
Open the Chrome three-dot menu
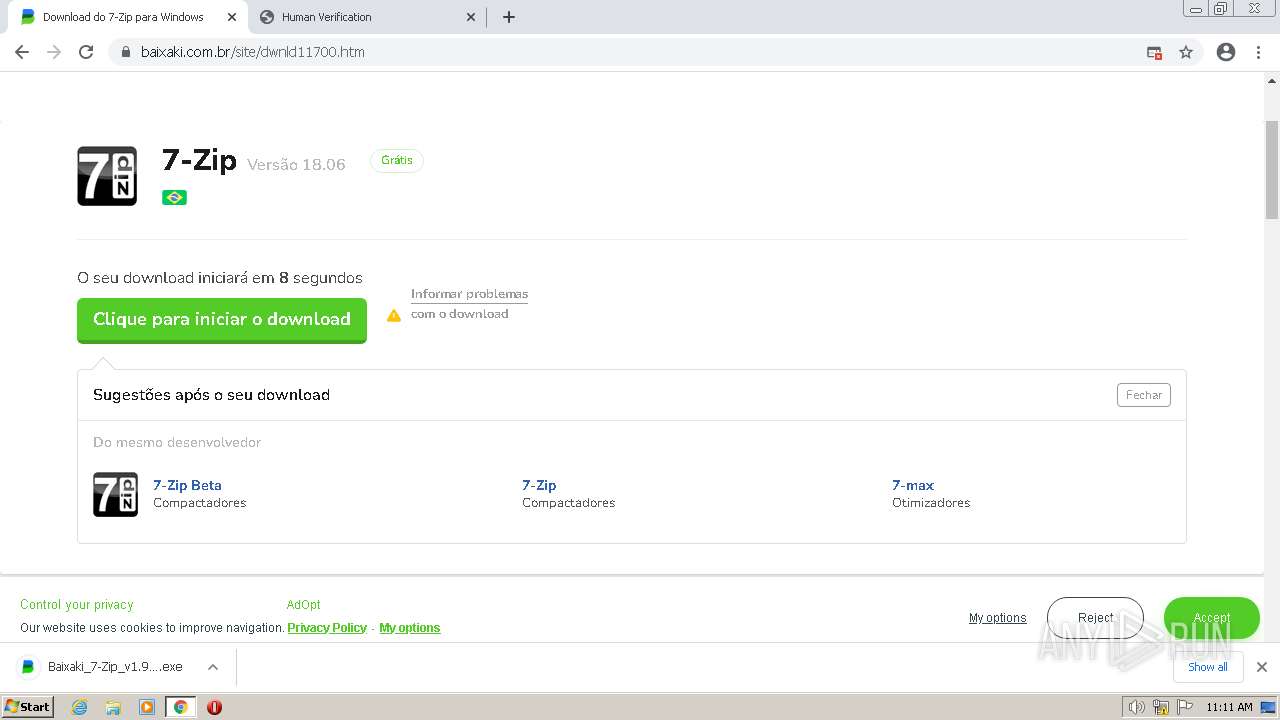coord(1259,52)
